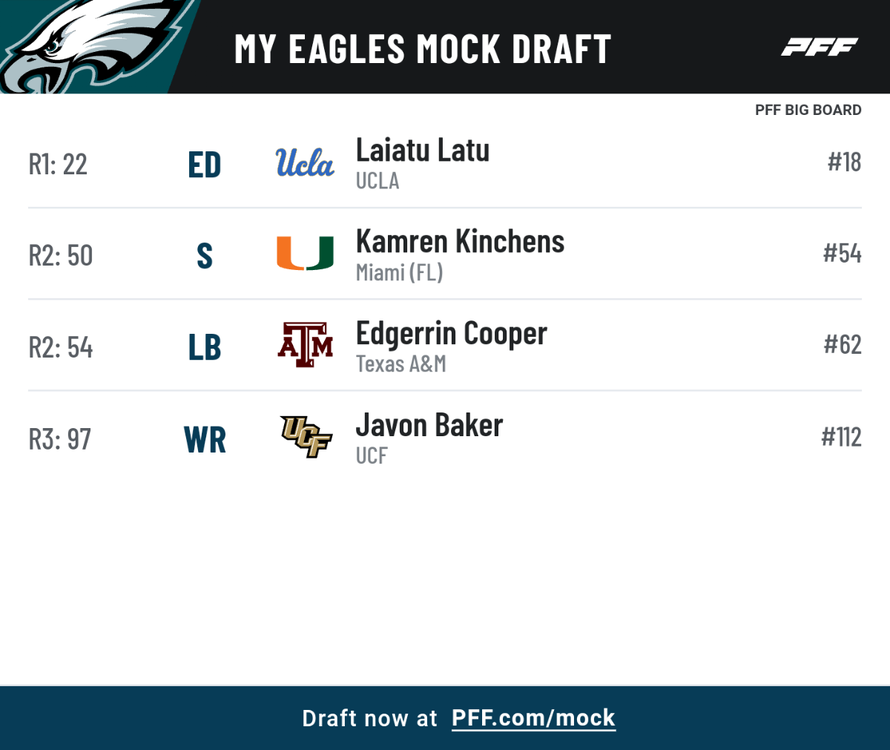
Task: Click the My Eagles Mock Draft title
Action: (x=422, y=48)
